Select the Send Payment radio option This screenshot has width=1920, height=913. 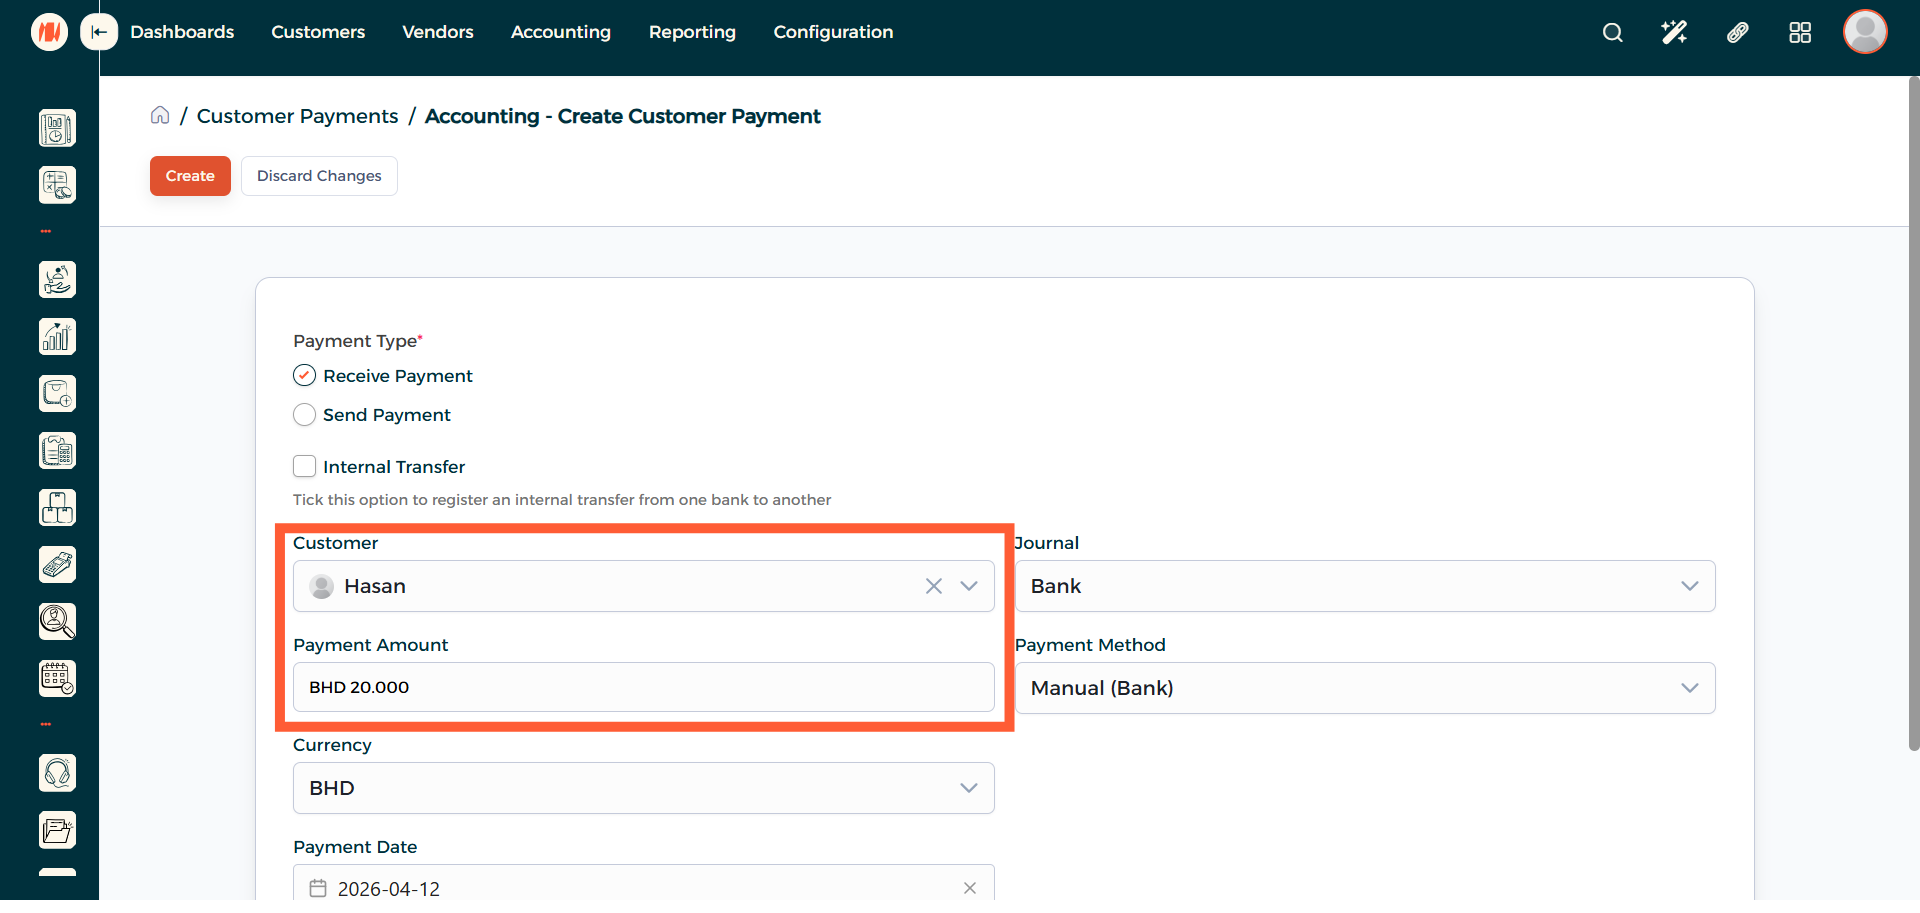point(305,415)
